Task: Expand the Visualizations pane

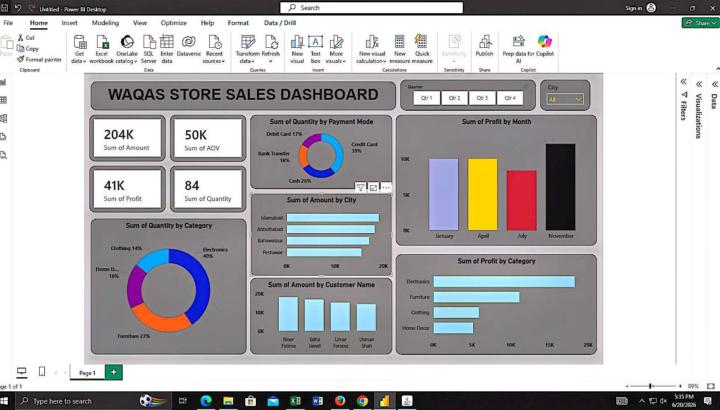Action: [x=699, y=84]
